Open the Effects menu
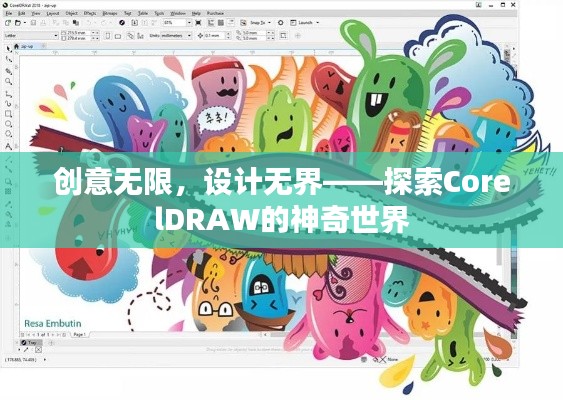The image size is (563, 400). coord(90,13)
